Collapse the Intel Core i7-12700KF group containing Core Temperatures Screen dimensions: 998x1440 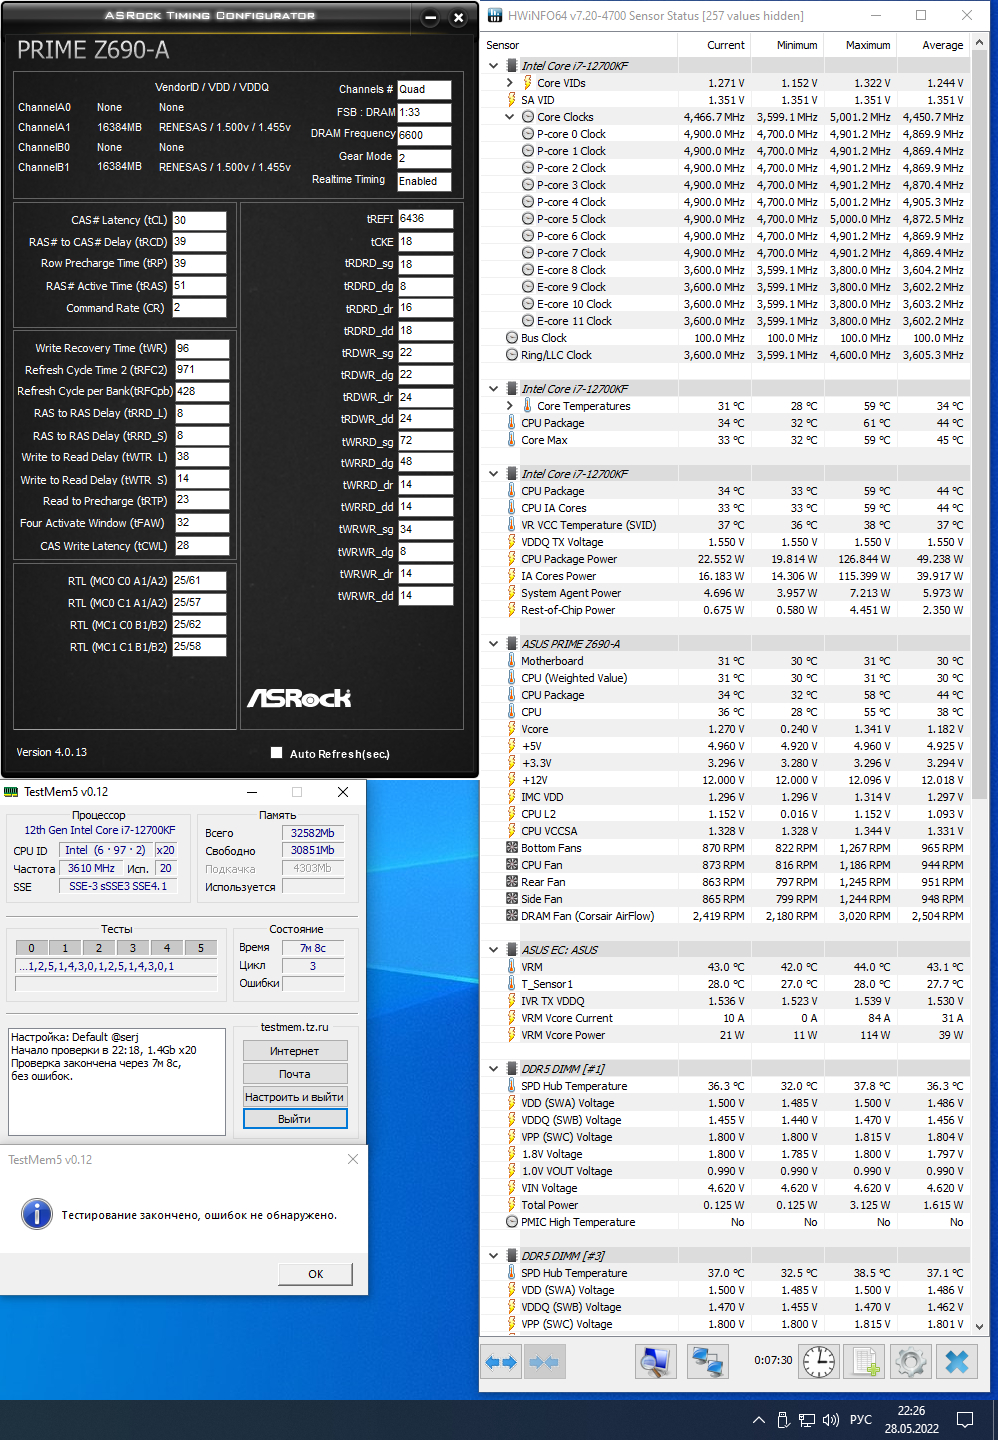[x=494, y=389]
